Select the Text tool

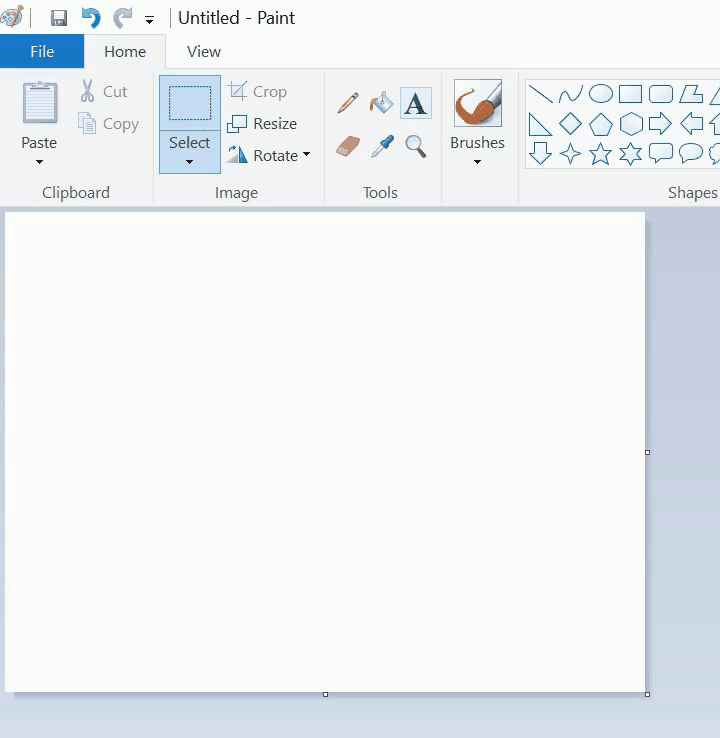click(x=416, y=103)
